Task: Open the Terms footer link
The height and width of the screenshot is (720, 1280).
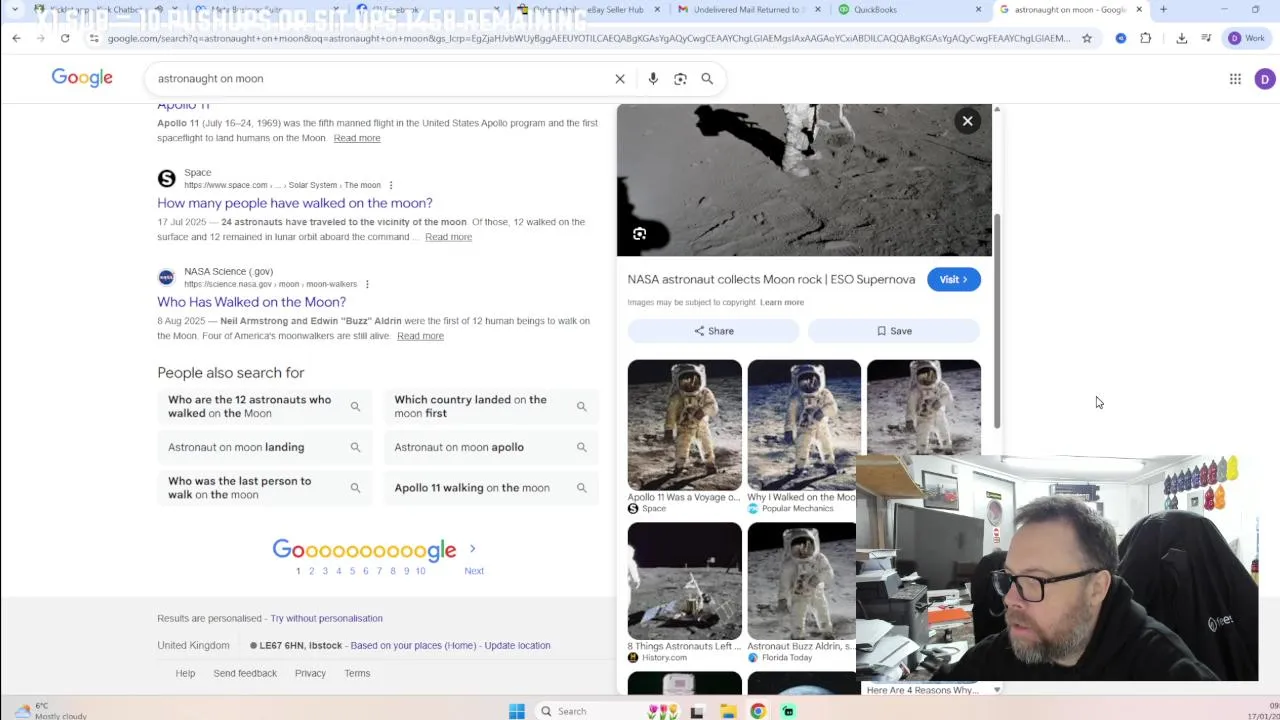Action: click(357, 673)
